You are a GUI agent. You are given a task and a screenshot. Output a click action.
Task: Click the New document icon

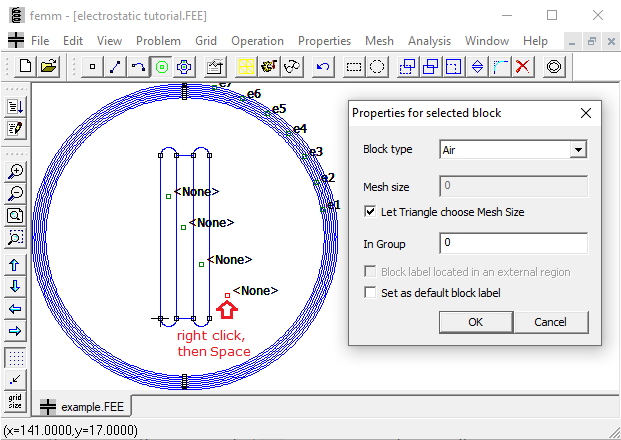(25, 67)
